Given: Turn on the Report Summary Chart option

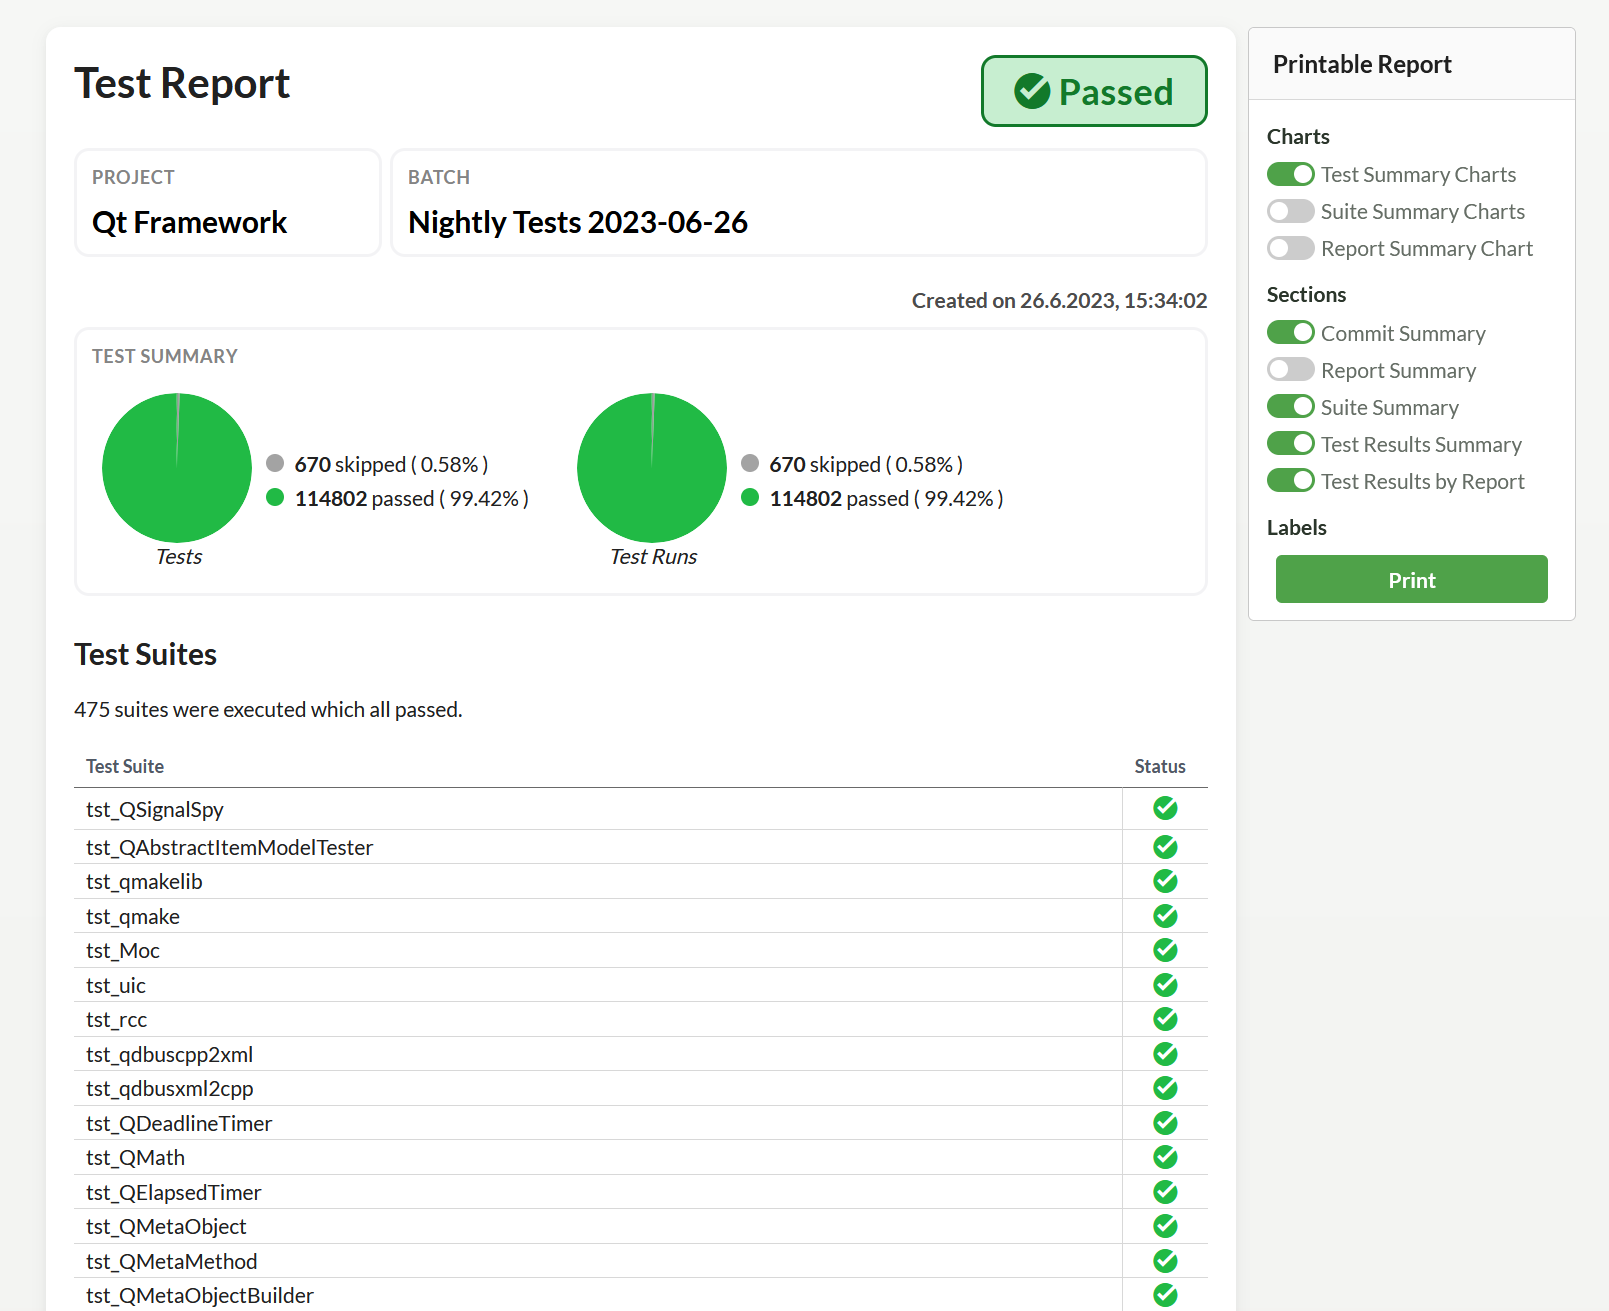Looking at the screenshot, I should 1290,248.
